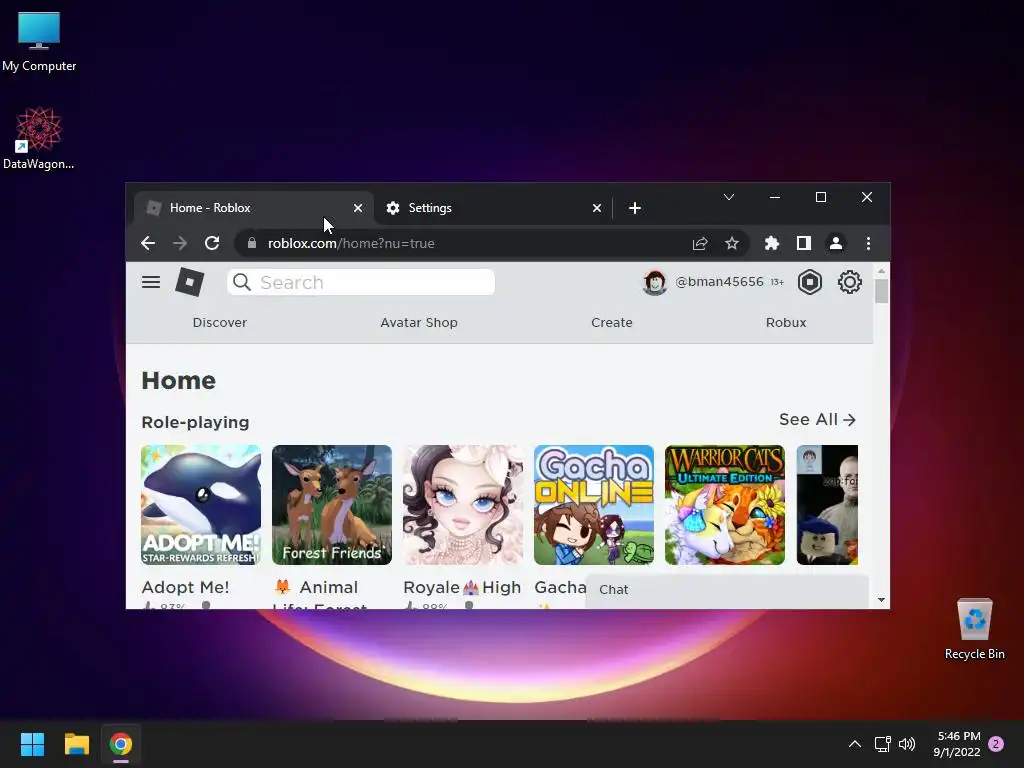Open the network tray icon
The width and height of the screenshot is (1024, 768).
click(882, 744)
